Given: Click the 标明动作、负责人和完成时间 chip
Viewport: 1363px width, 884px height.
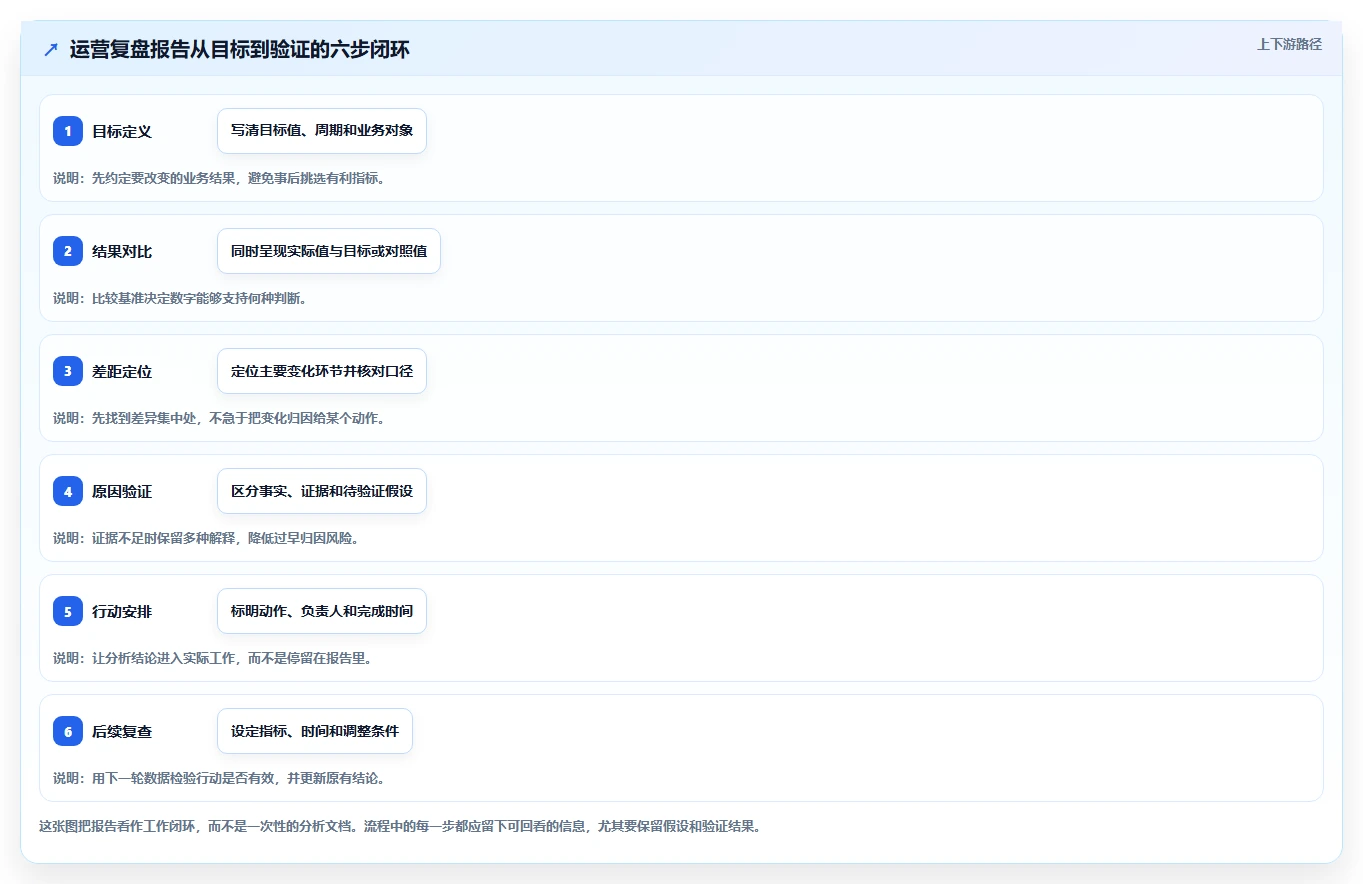Looking at the screenshot, I should tap(322, 611).
